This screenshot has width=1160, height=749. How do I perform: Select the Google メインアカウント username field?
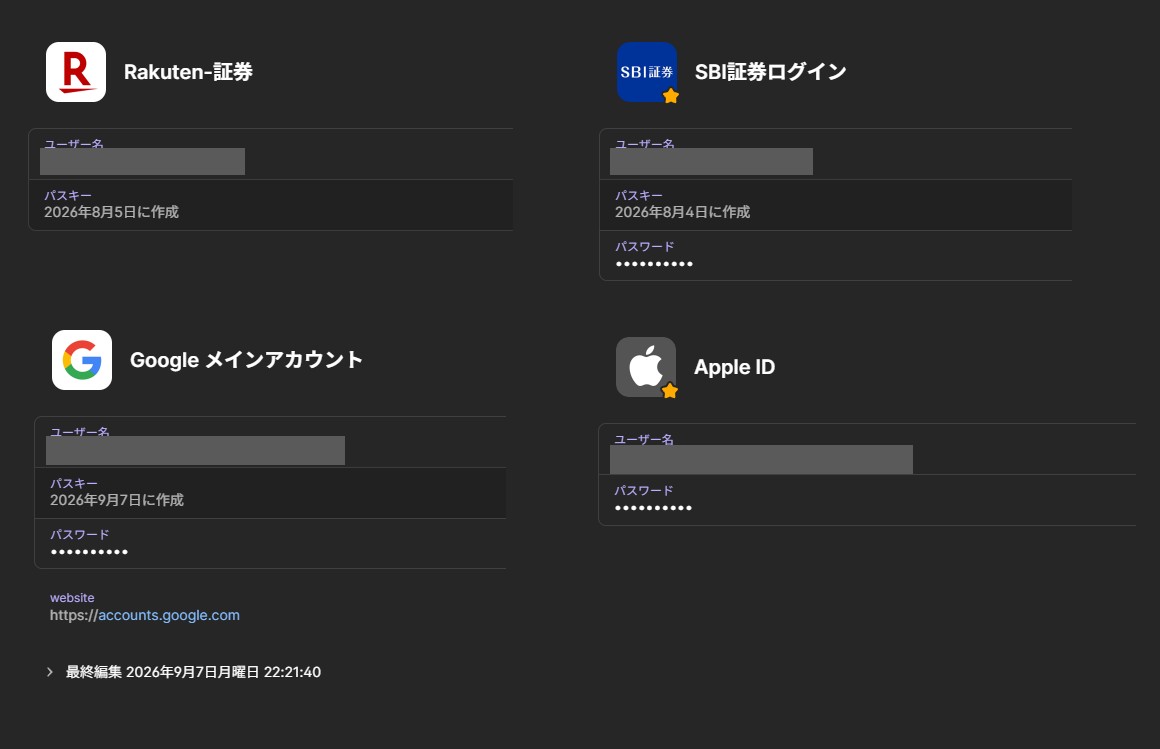271,442
